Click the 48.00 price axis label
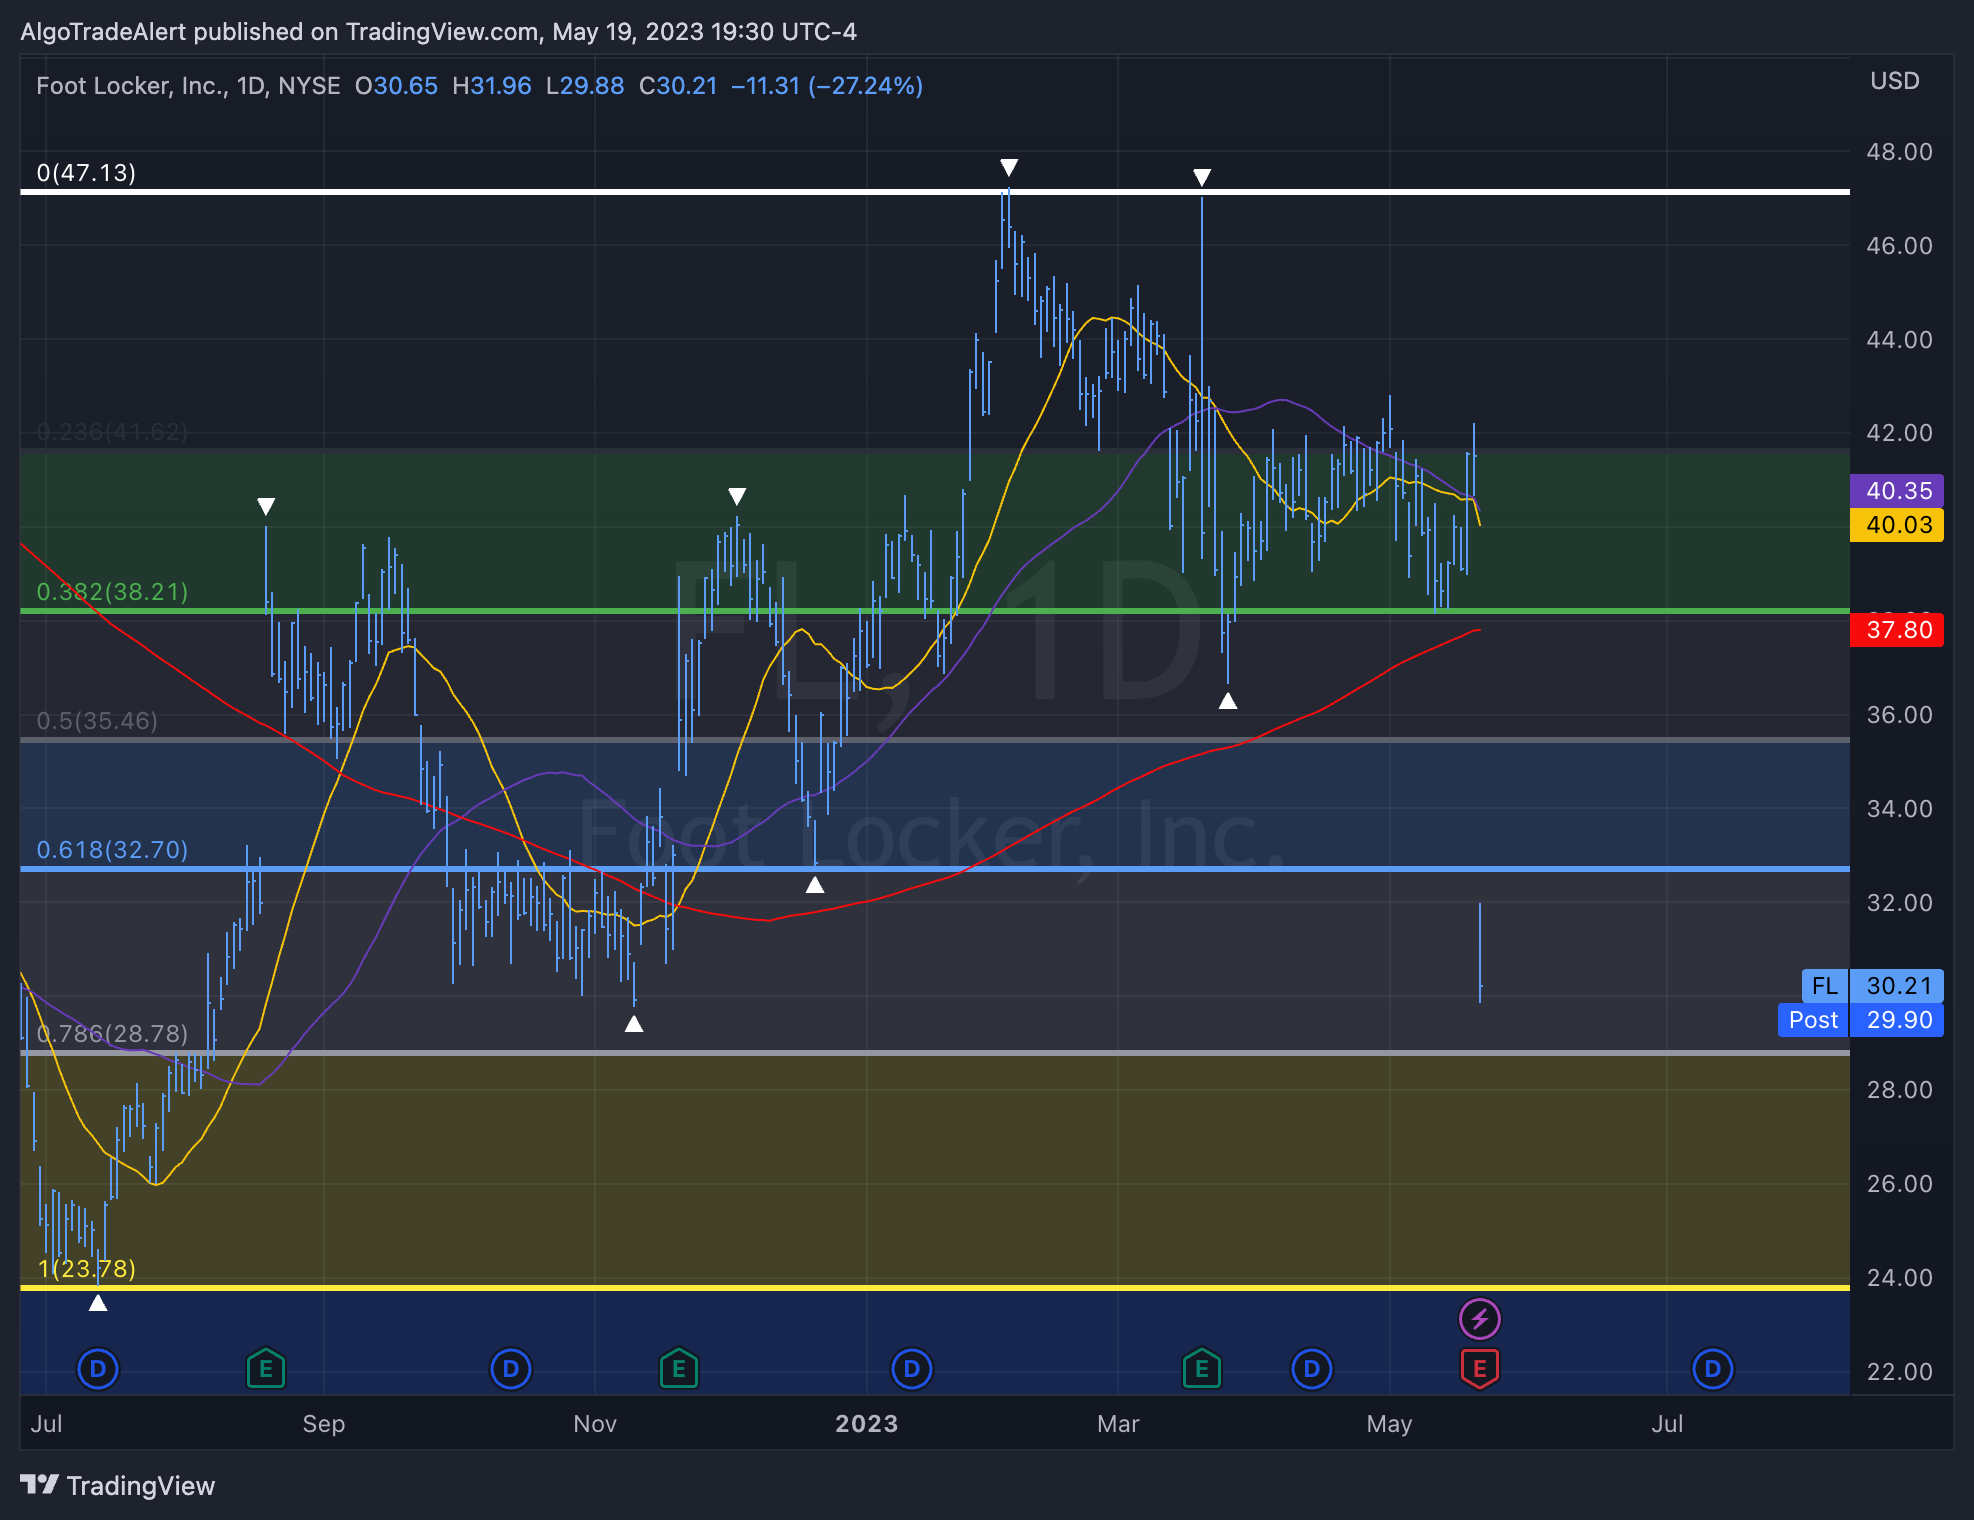The width and height of the screenshot is (1974, 1520). pos(1899,152)
